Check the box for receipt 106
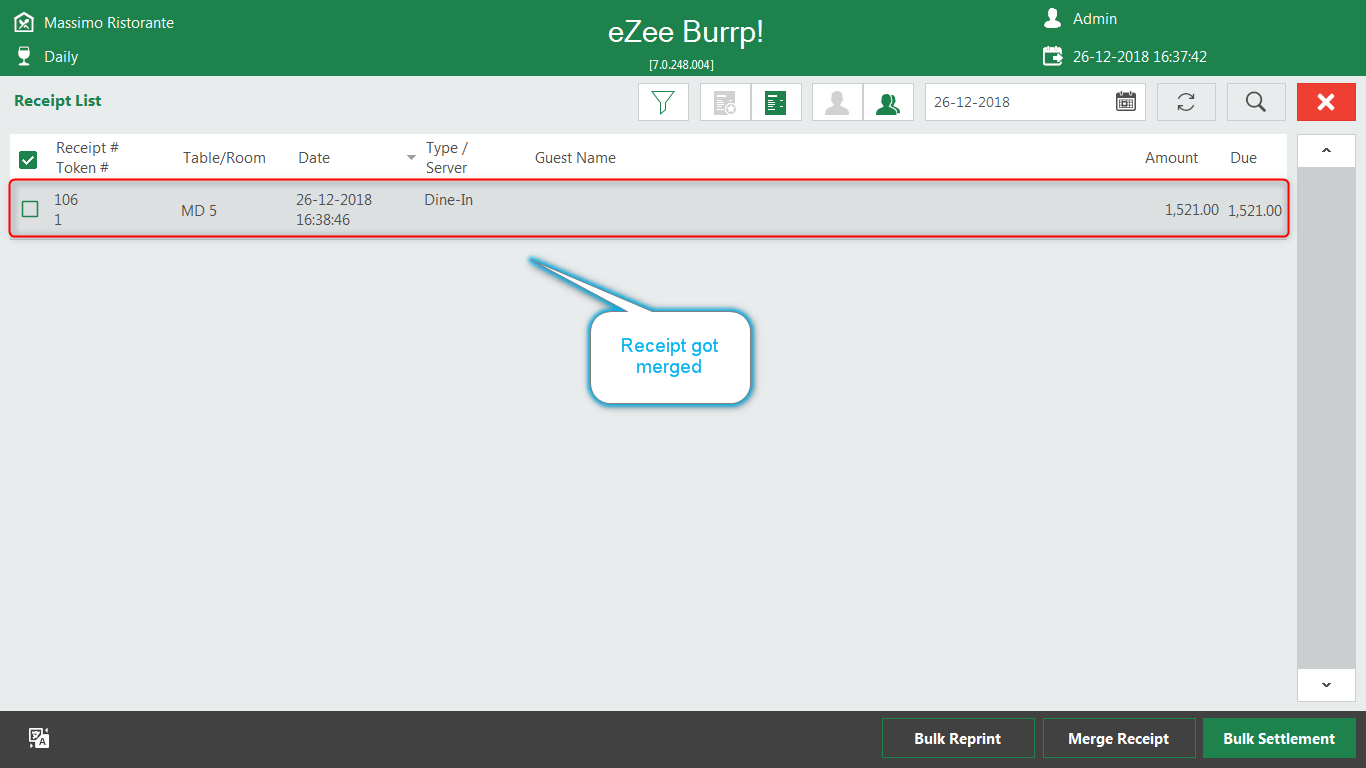Viewport: 1366px width, 768px height. [30, 209]
